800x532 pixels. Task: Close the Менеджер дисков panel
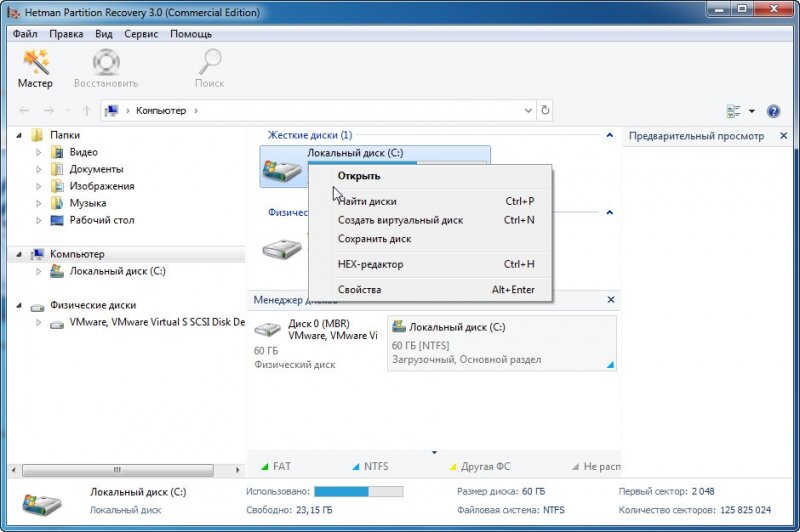pos(611,300)
